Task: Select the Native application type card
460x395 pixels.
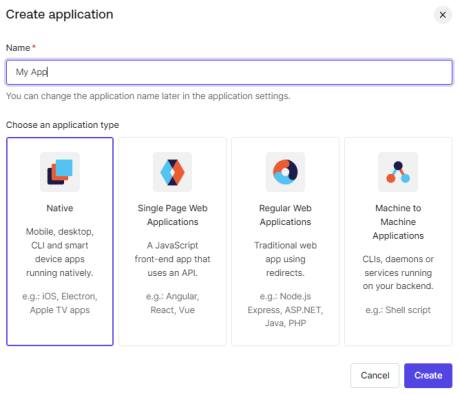Action: point(60,241)
